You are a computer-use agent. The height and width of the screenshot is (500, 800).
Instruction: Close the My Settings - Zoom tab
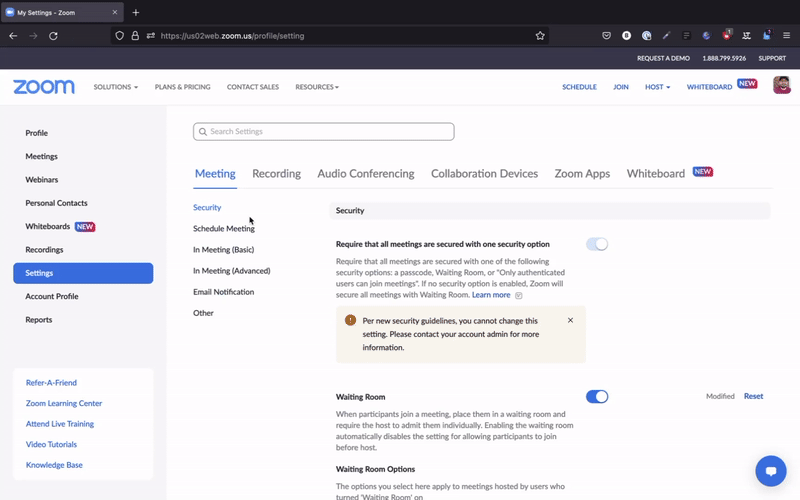115,12
